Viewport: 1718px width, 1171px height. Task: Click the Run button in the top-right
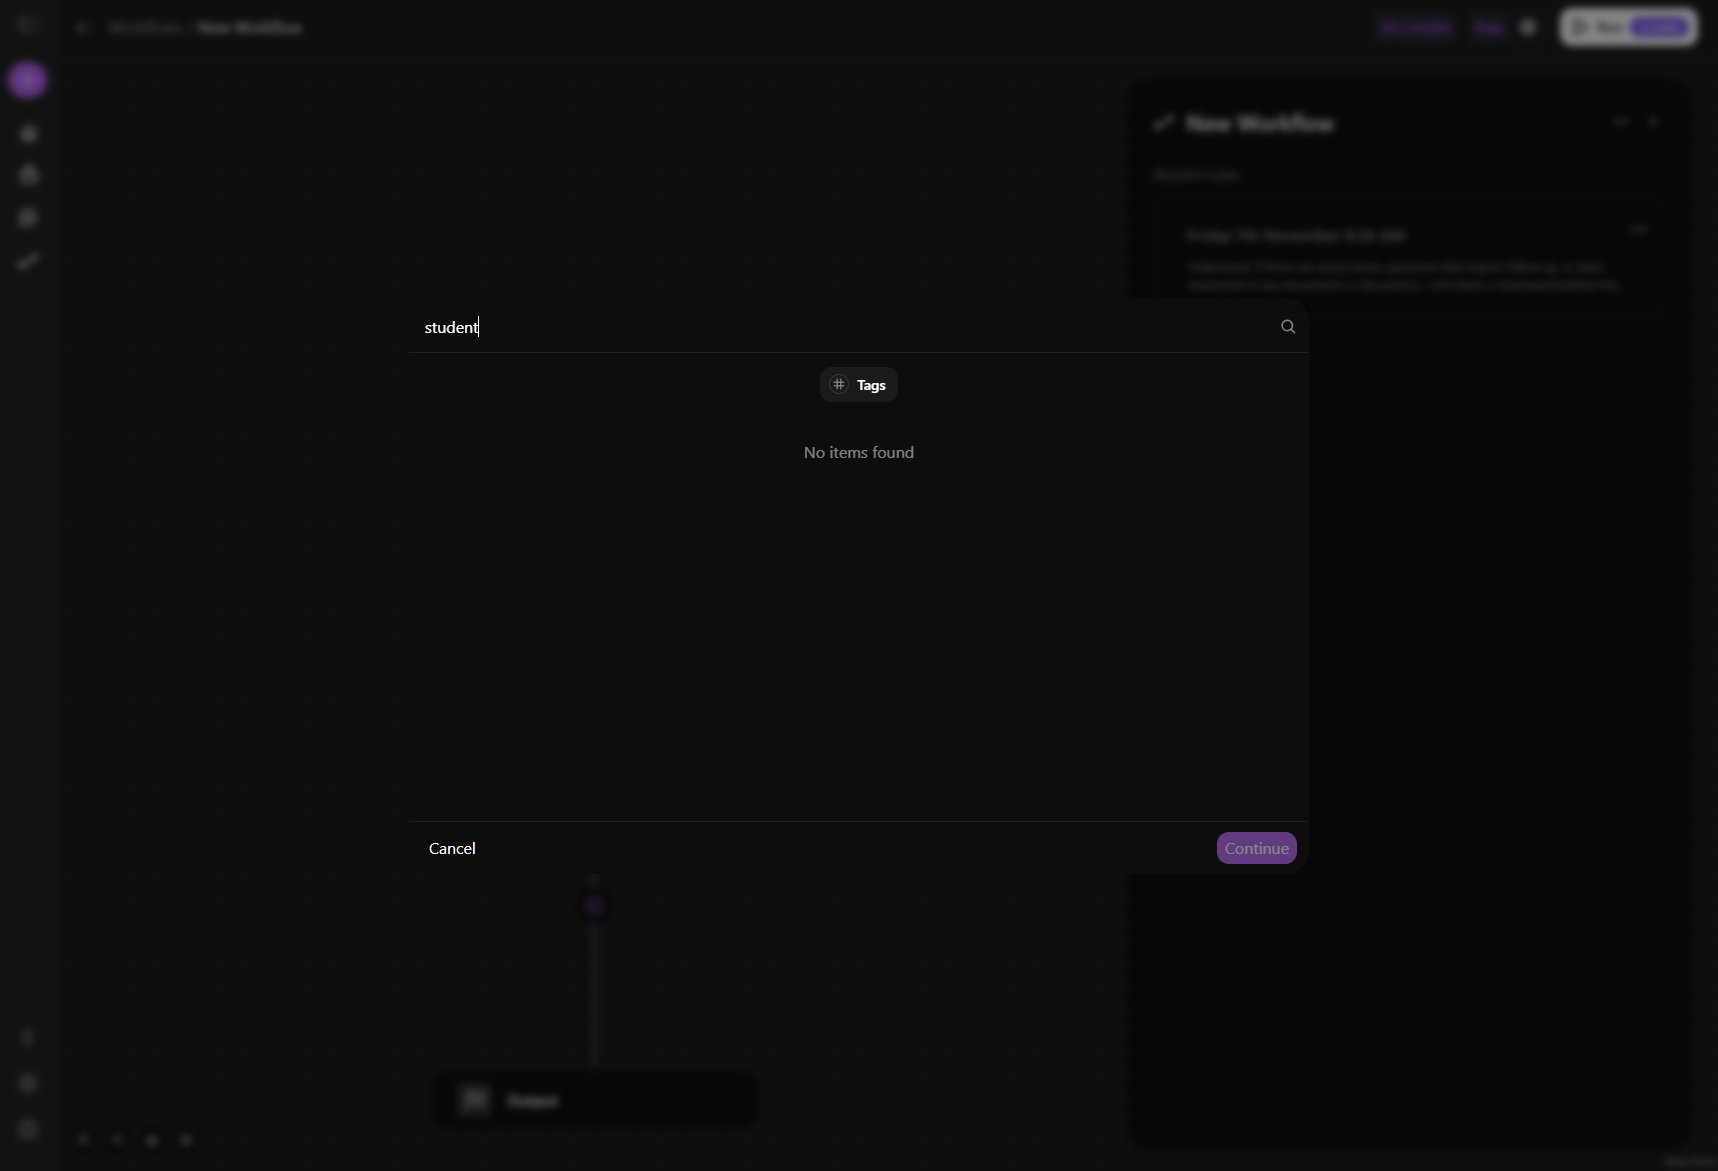click(1629, 28)
